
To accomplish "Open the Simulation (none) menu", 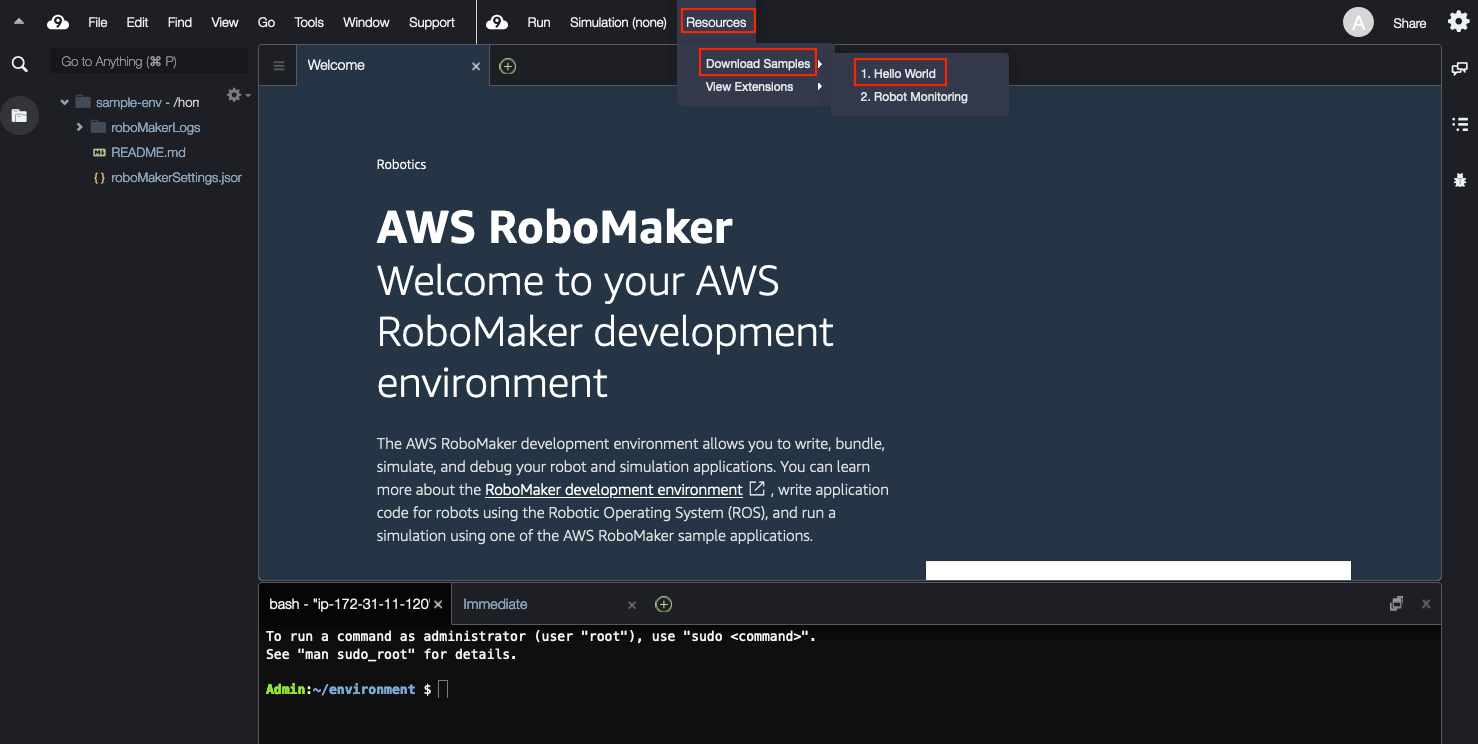I will [x=618, y=22].
